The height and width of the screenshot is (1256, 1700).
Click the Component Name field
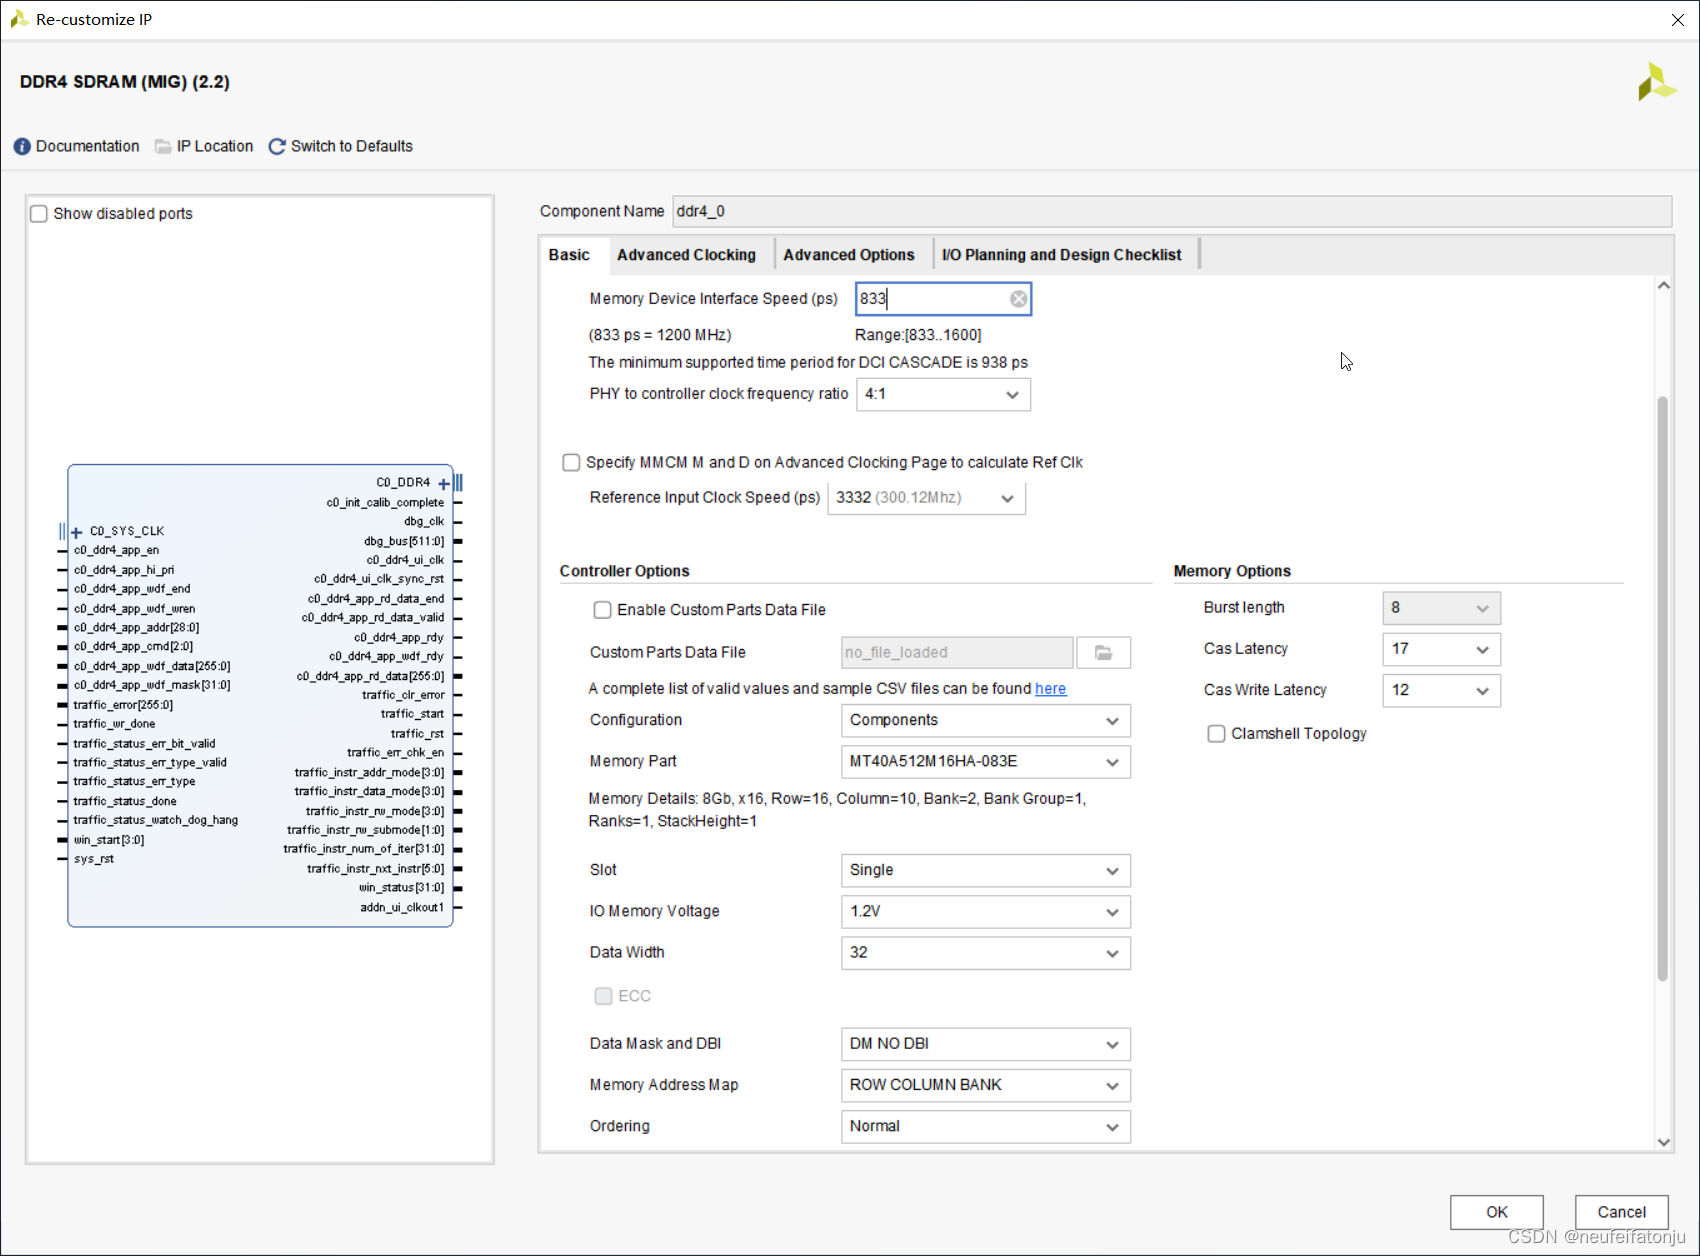pyautogui.click(x=1172, y=212)
